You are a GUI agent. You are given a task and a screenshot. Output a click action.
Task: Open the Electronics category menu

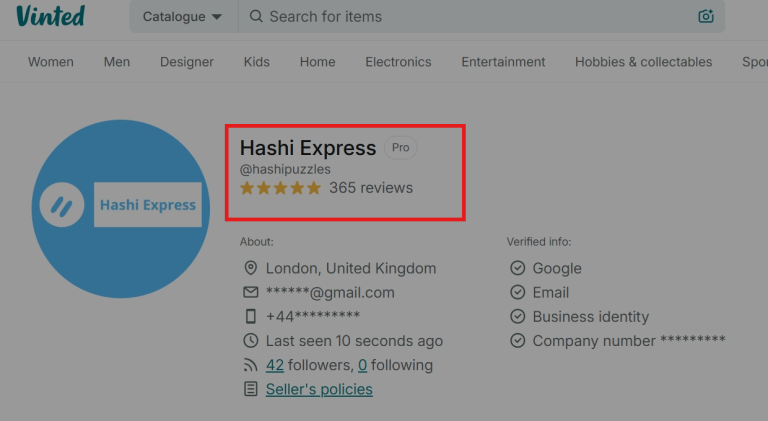[398, 62]
